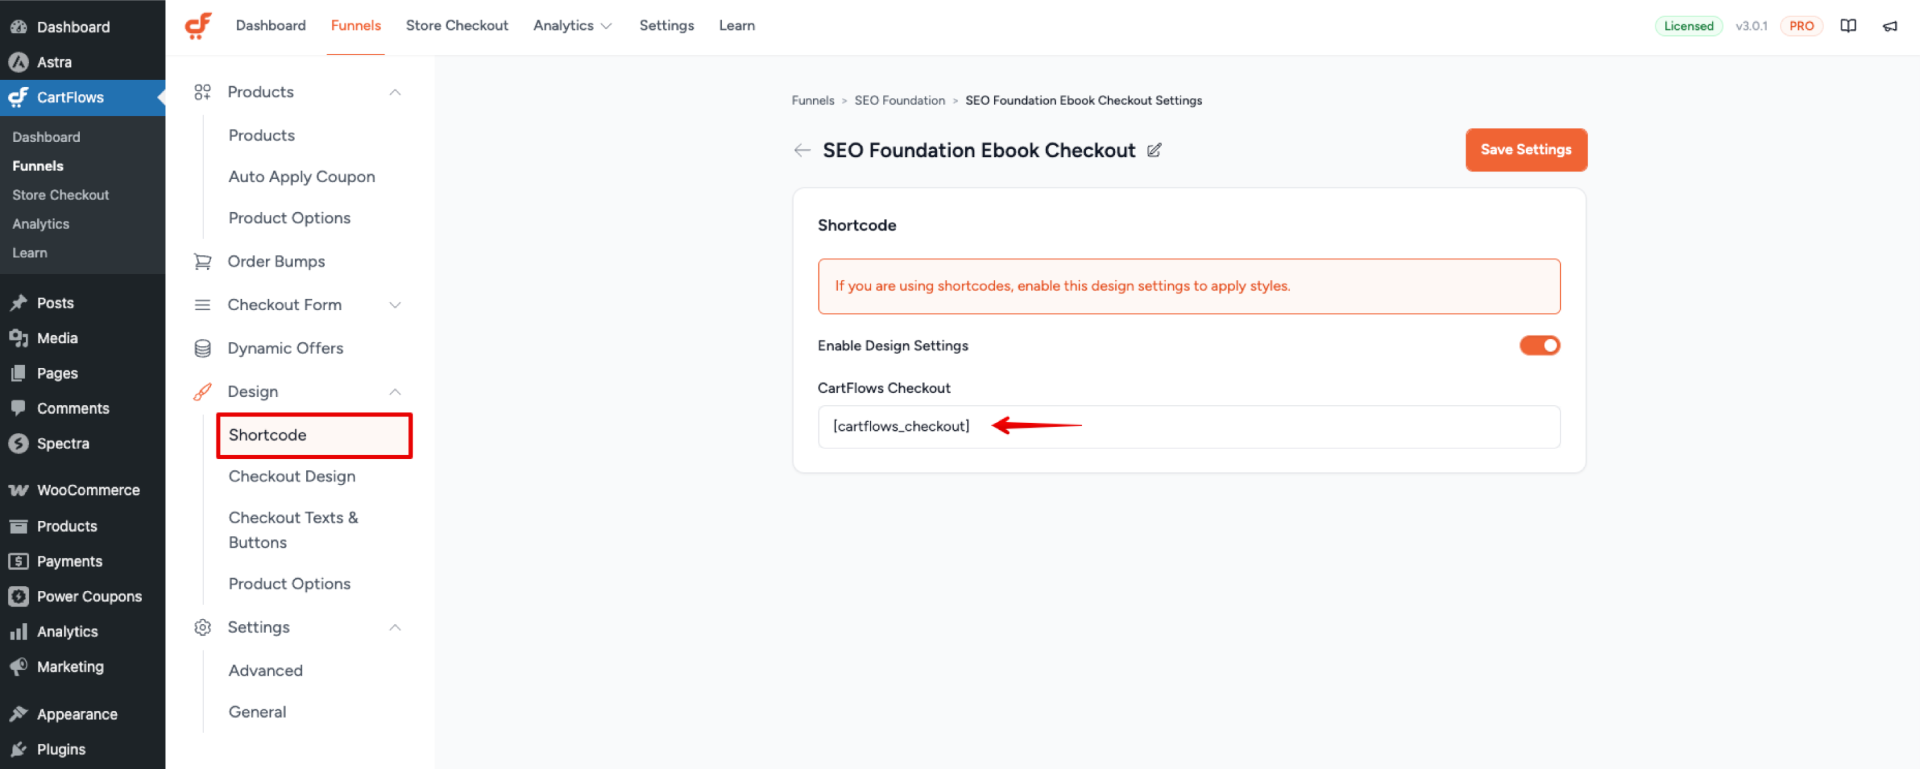Click the Spectra logo icon
This screenshot has width=1920, height=769.
click(18, 443)
